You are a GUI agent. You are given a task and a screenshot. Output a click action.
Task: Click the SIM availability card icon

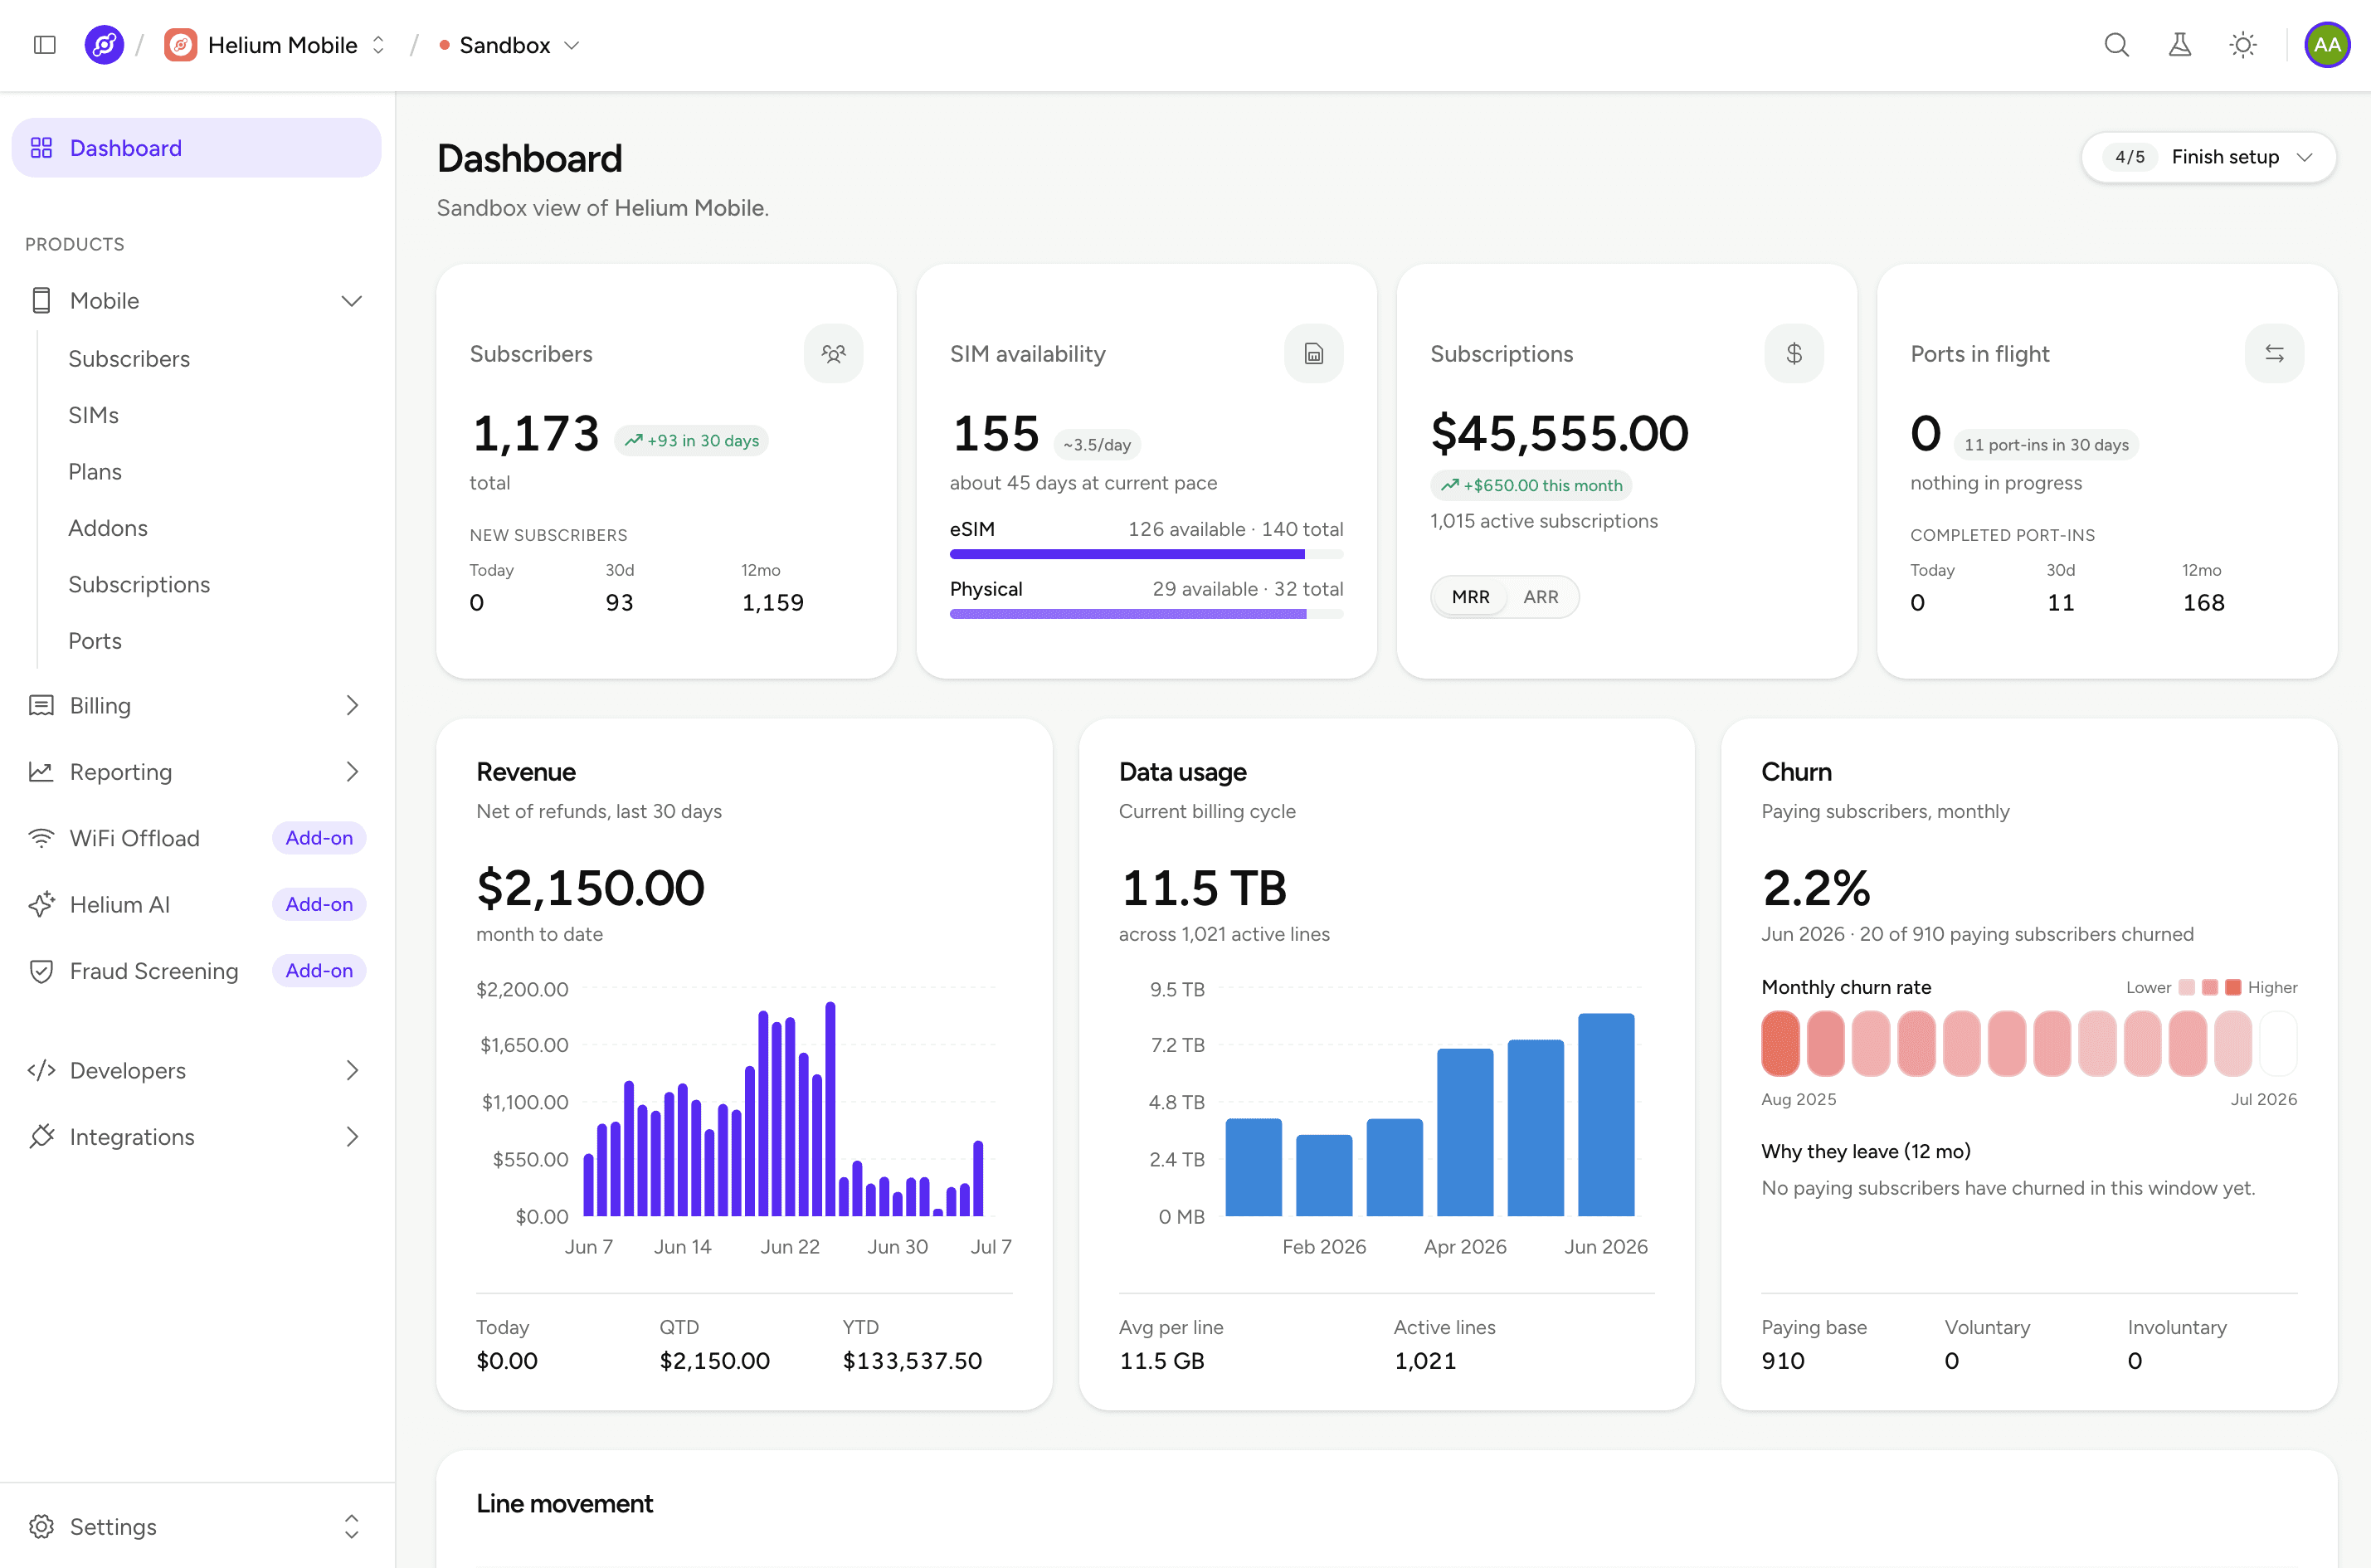1313,353
